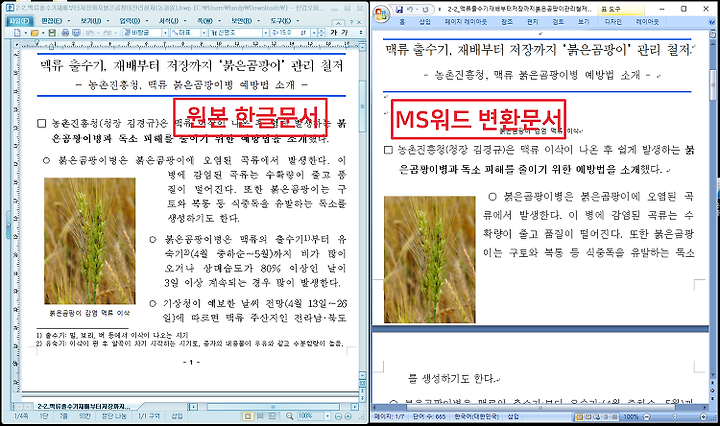Customize Word Quick Access toolbar dropdown
The width and height of the screenshot is (720, 426).
(x=439, y=9)
